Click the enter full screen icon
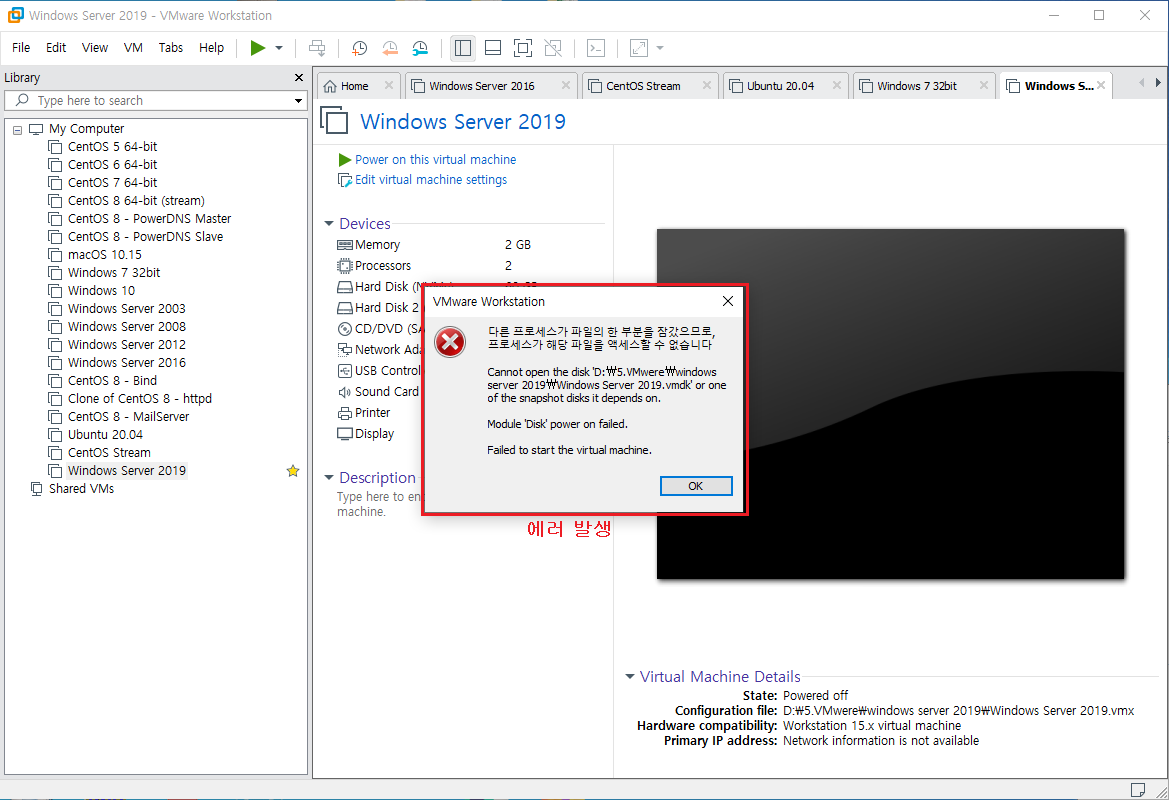 (523, 48)
